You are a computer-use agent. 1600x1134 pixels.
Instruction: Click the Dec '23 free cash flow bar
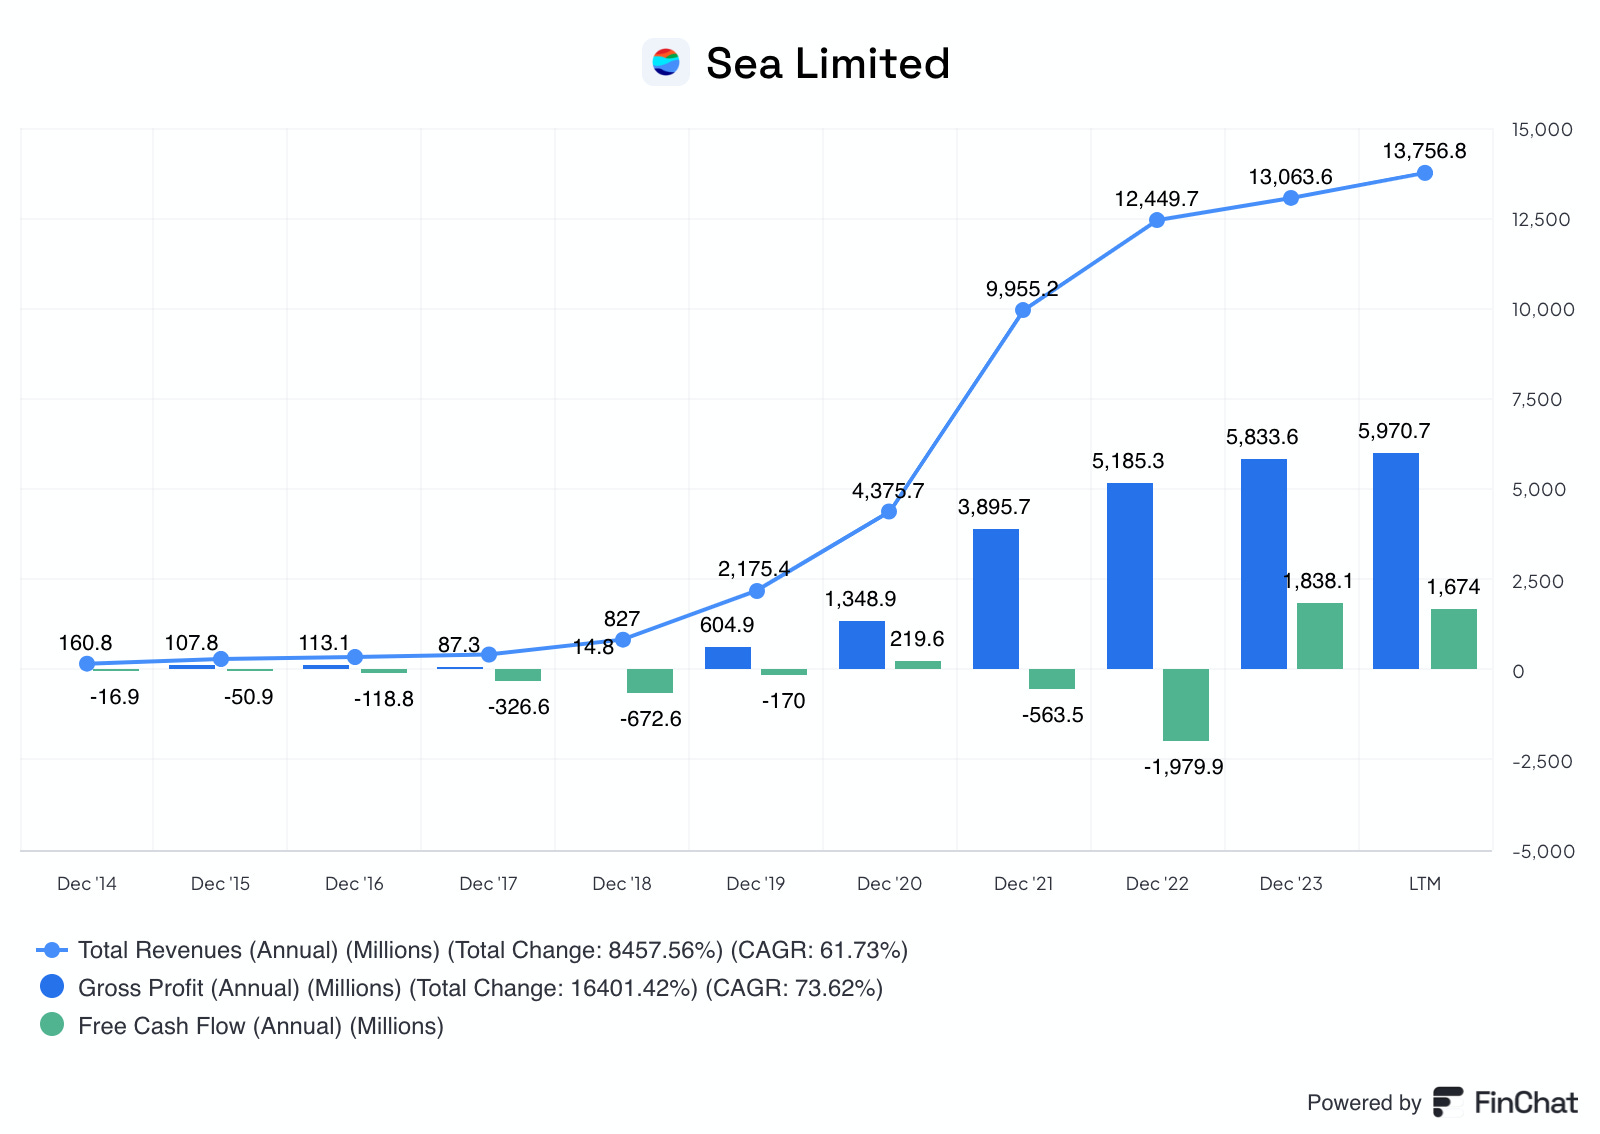click(x=1320, y=636)
